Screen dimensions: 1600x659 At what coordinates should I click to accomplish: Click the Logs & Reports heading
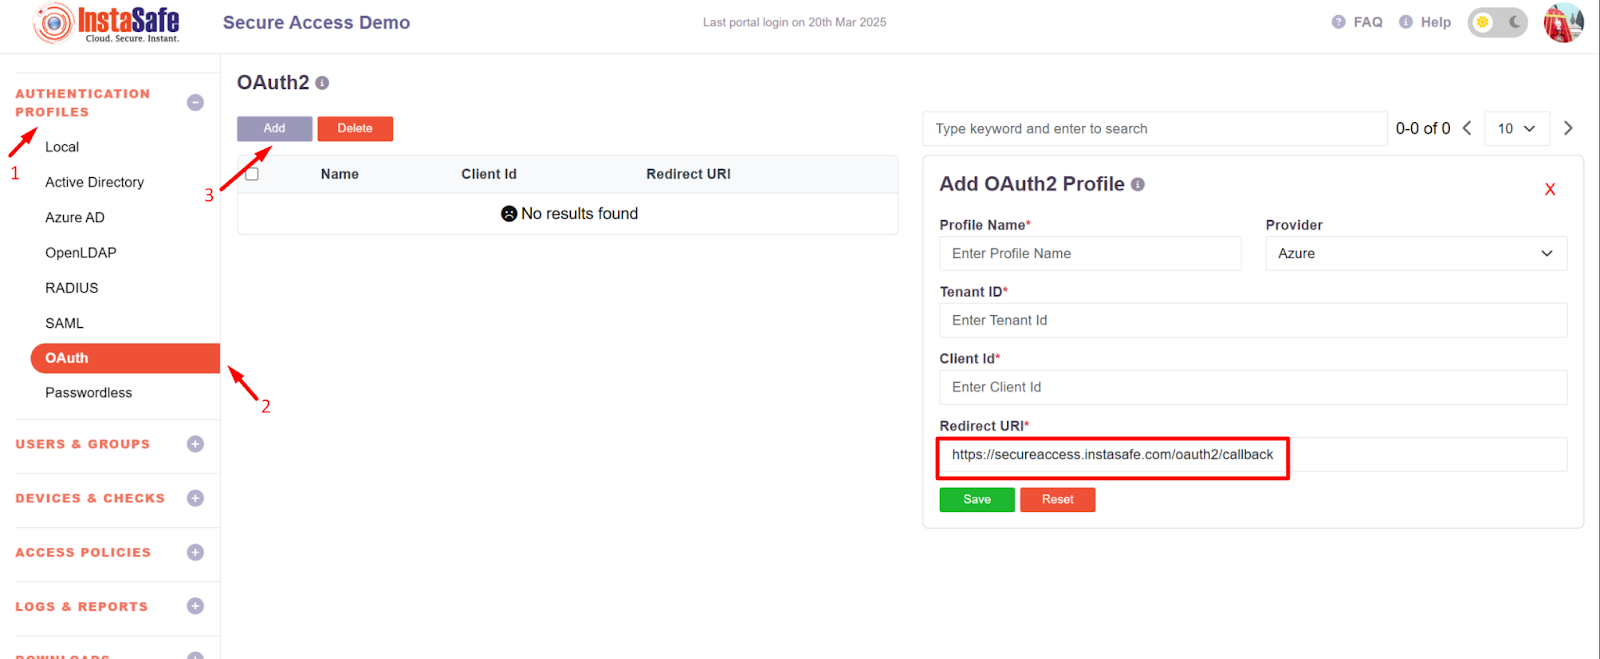click(82, 606)
